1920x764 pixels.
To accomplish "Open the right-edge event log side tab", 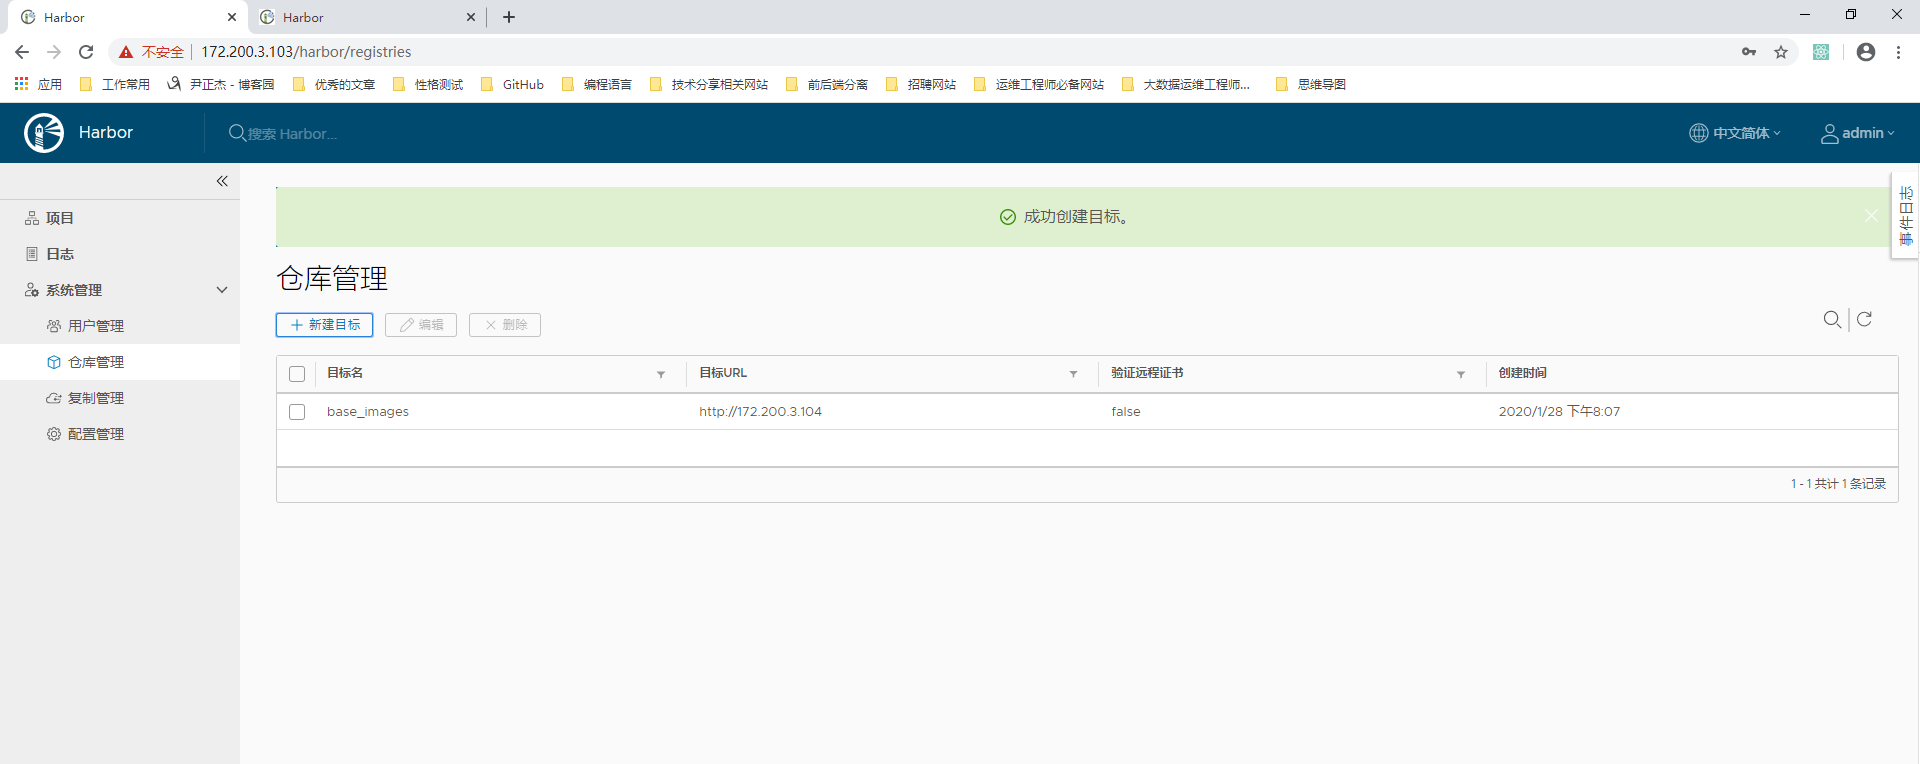I will (1905, 216).
